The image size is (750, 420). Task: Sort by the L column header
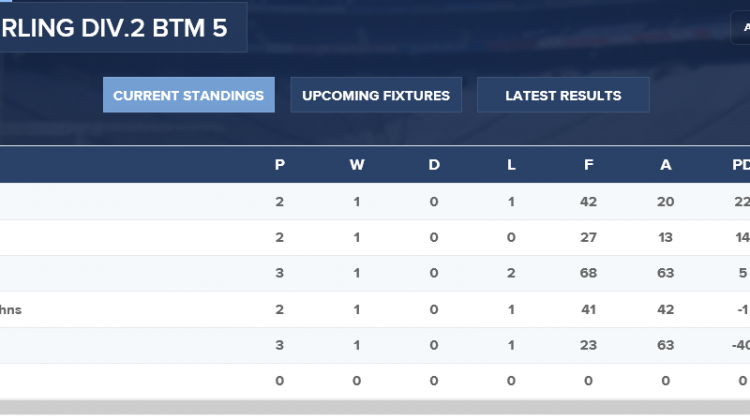click(x=511, y=165)
